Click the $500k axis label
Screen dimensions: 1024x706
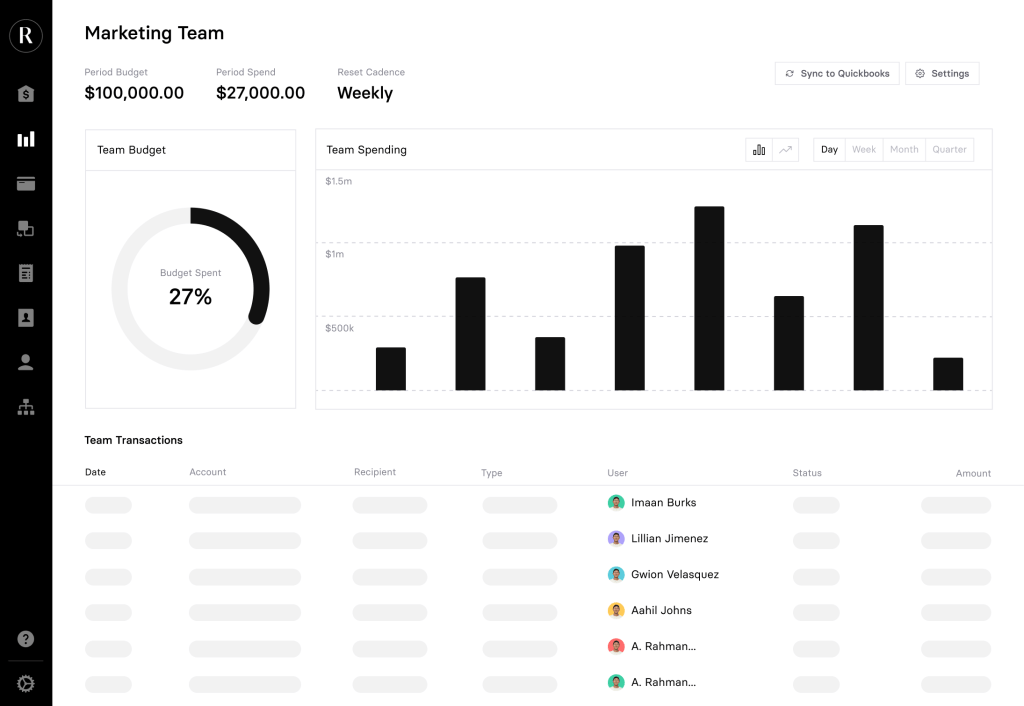340,328
